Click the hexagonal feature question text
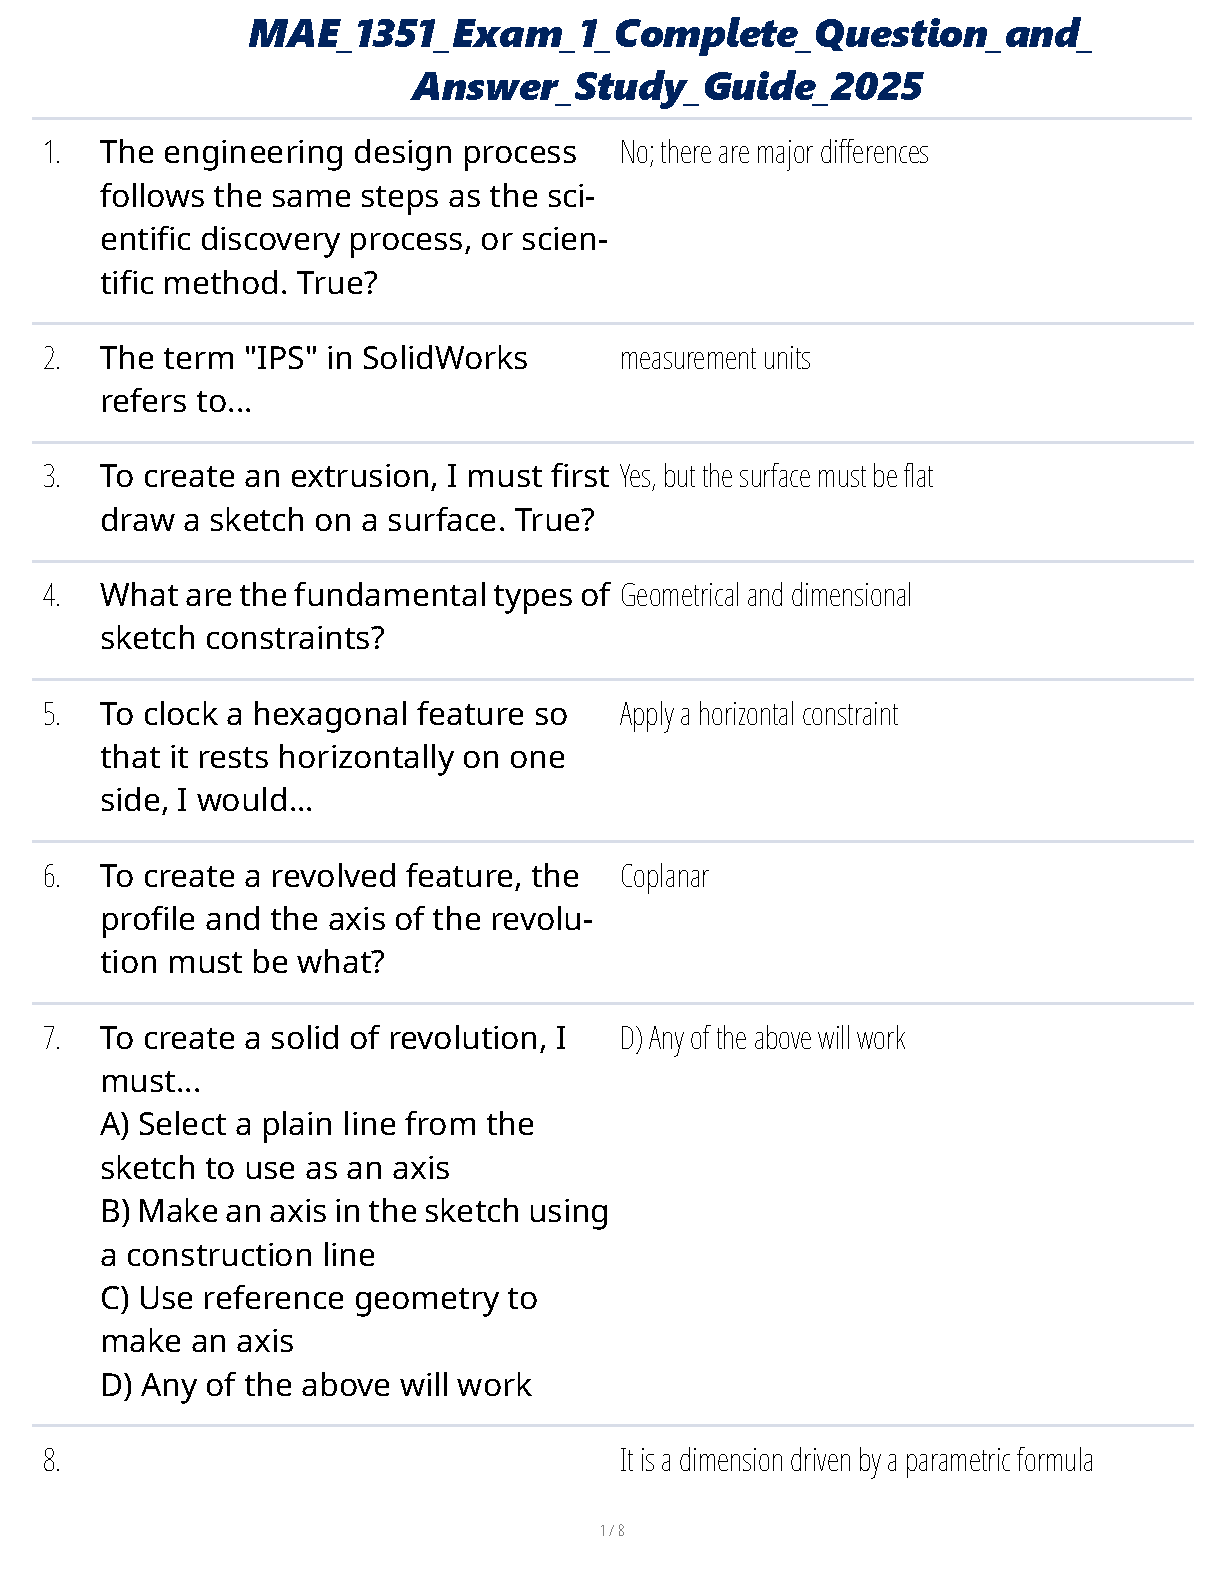The image size is (1224, 1584). [334, 757]
